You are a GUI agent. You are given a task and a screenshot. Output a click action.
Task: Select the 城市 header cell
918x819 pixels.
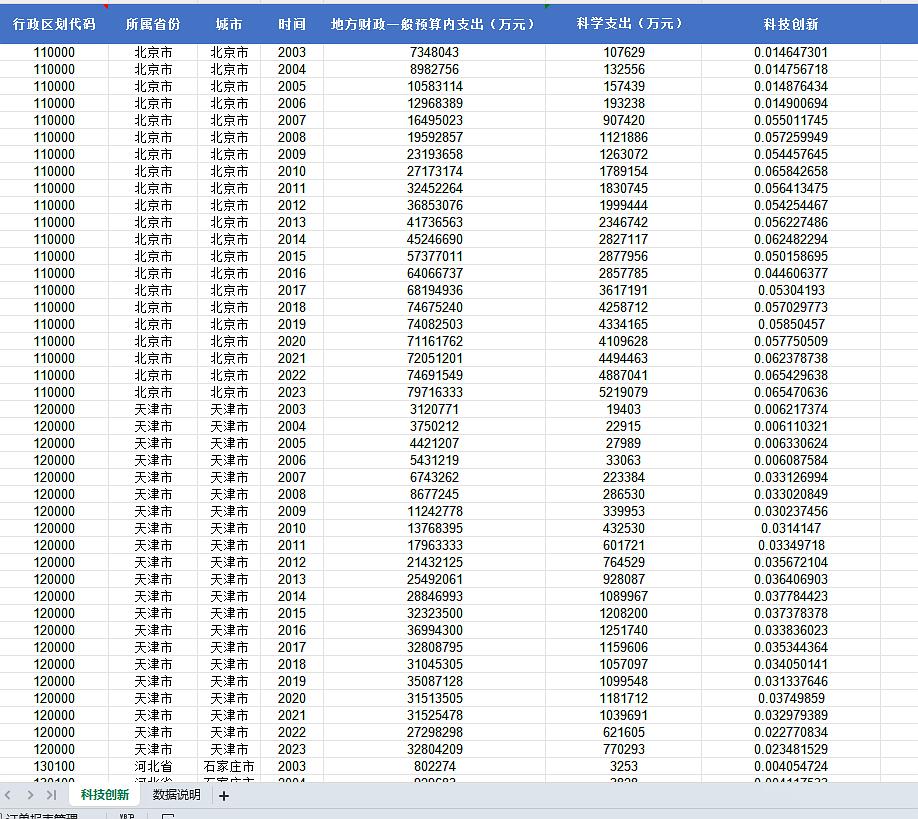click(x=229, y=24)
